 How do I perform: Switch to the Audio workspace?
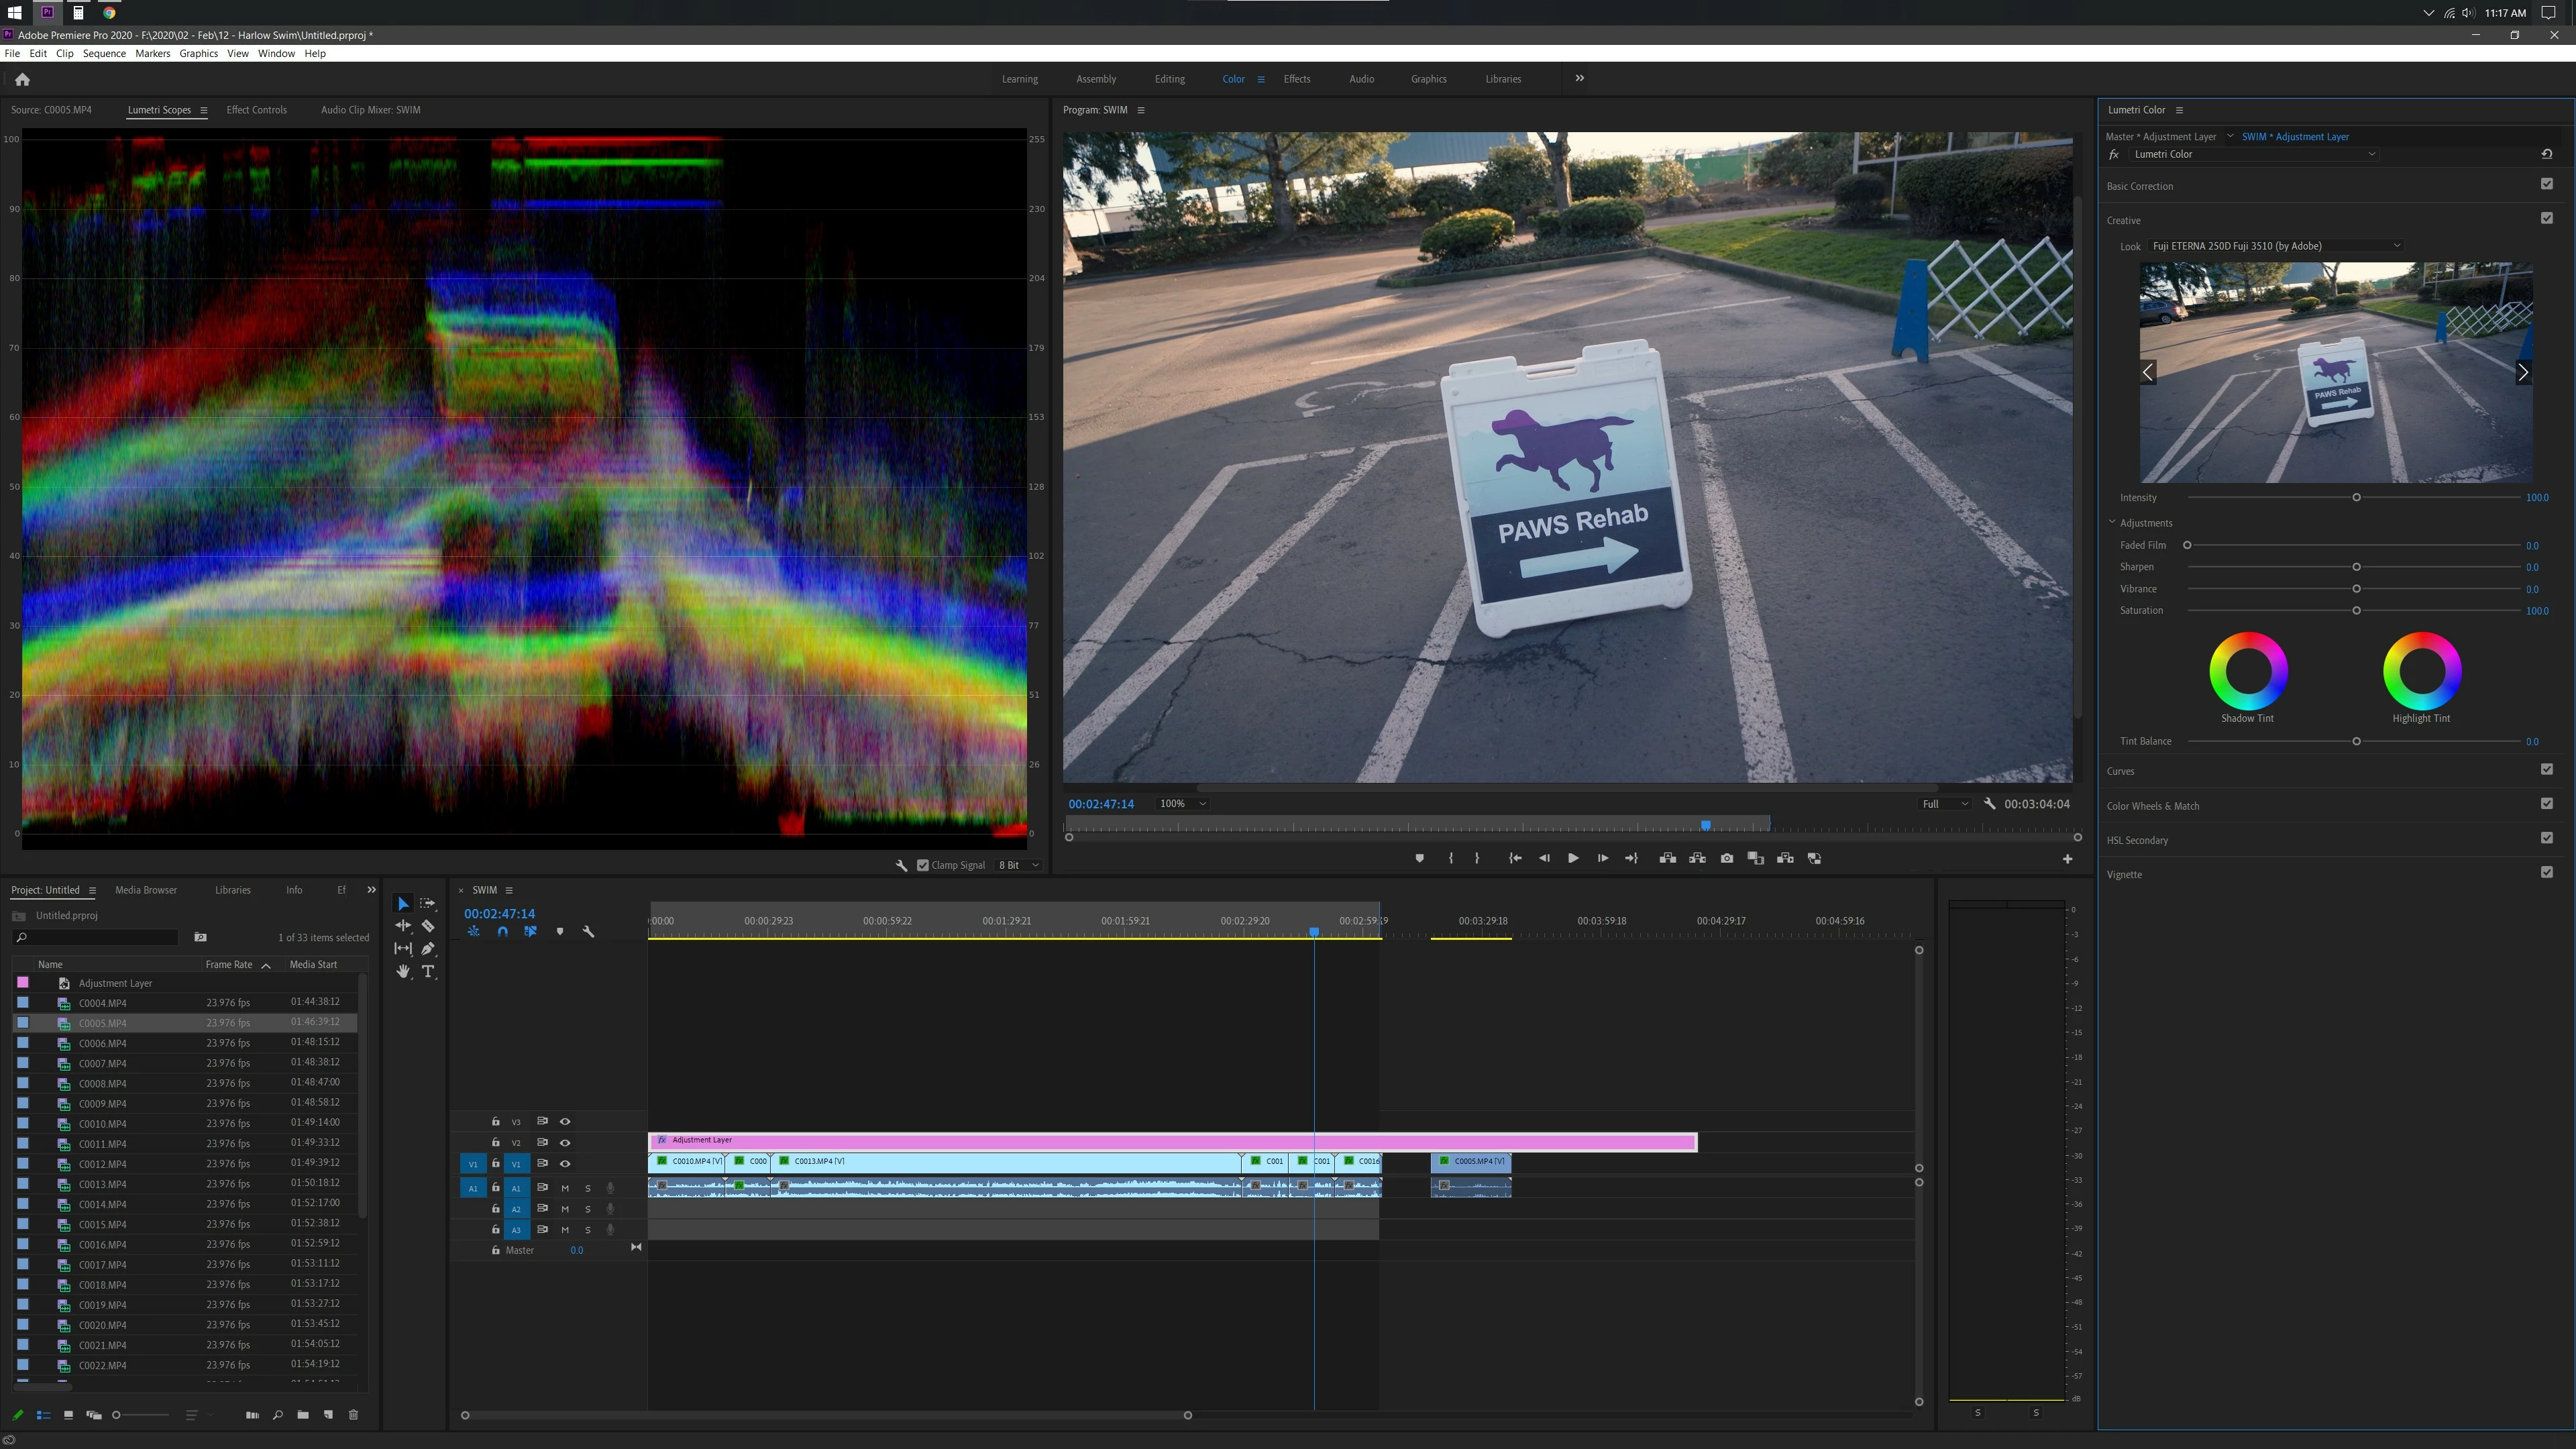[1361, 79]
